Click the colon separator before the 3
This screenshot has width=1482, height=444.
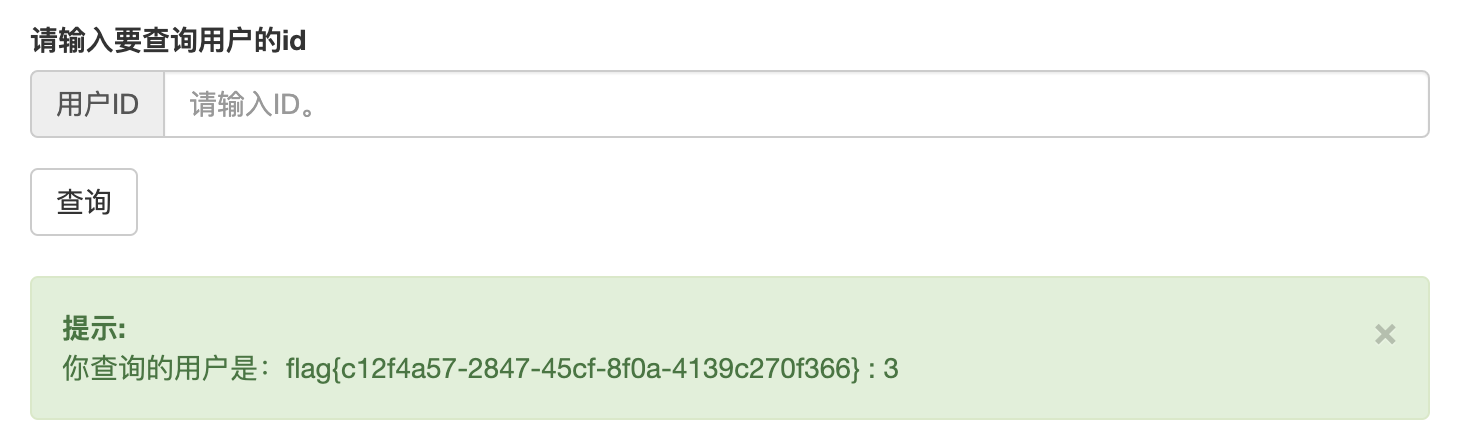(x=872, y=369)
